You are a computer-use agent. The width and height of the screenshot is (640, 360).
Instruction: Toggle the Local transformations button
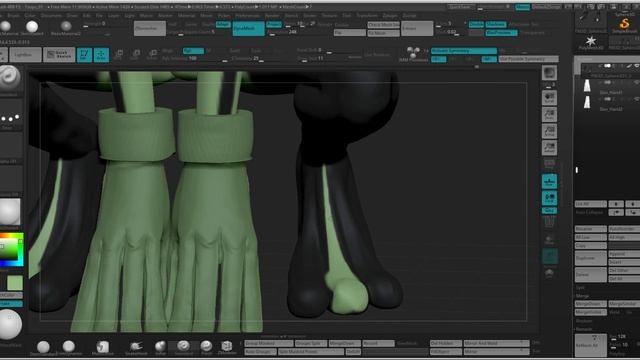pyautogui.click(x=549, y=198)
